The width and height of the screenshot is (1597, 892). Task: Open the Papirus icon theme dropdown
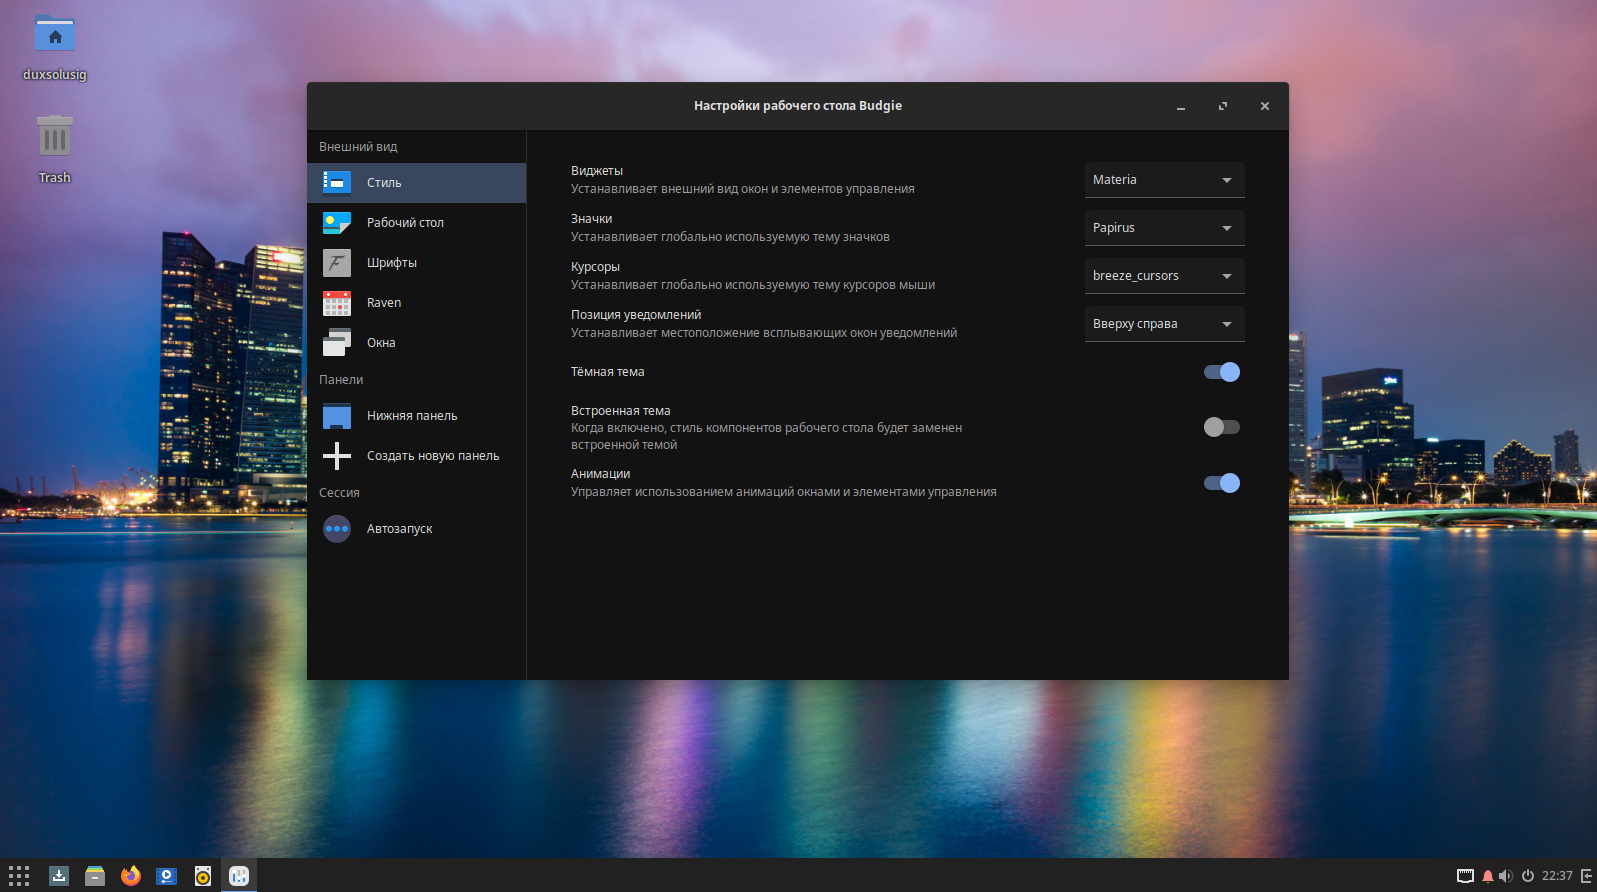click(x=1164, y=228)
